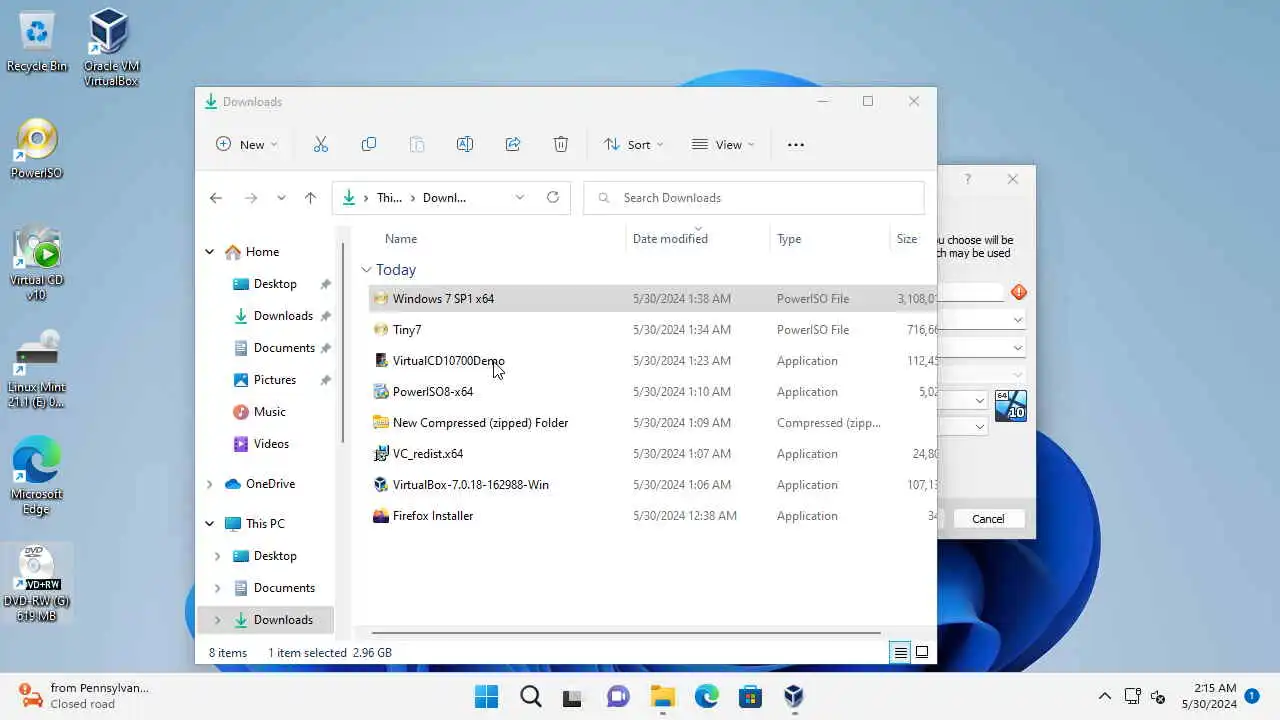This screenshot has width=1280, height=720.
Task: Open the traffic news widget
Action: [x=85, y=696]
